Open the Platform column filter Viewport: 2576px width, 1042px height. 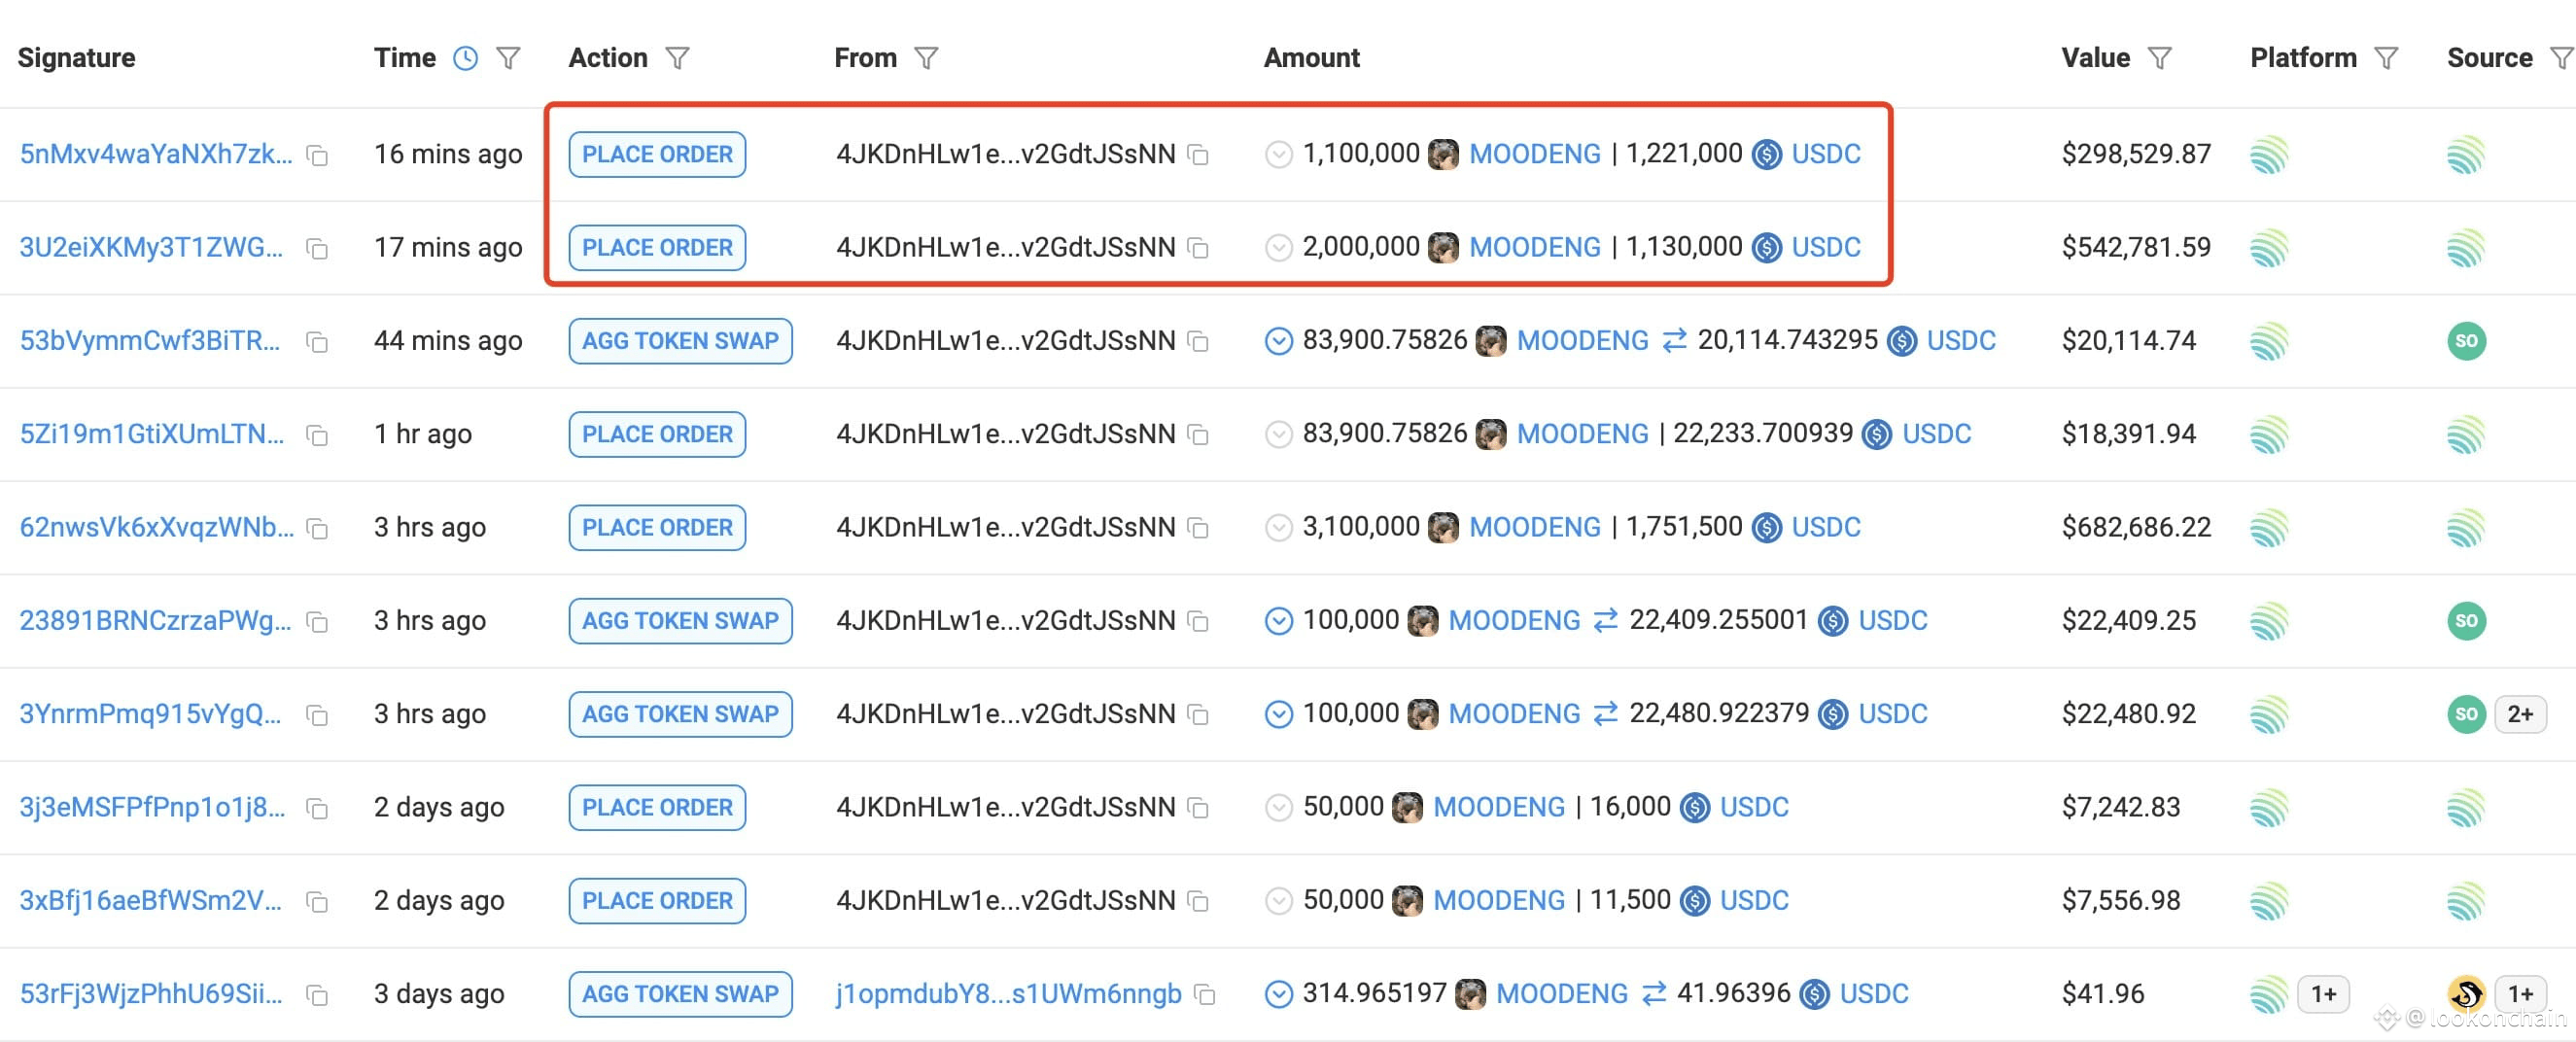click(x=2387, y=58)
